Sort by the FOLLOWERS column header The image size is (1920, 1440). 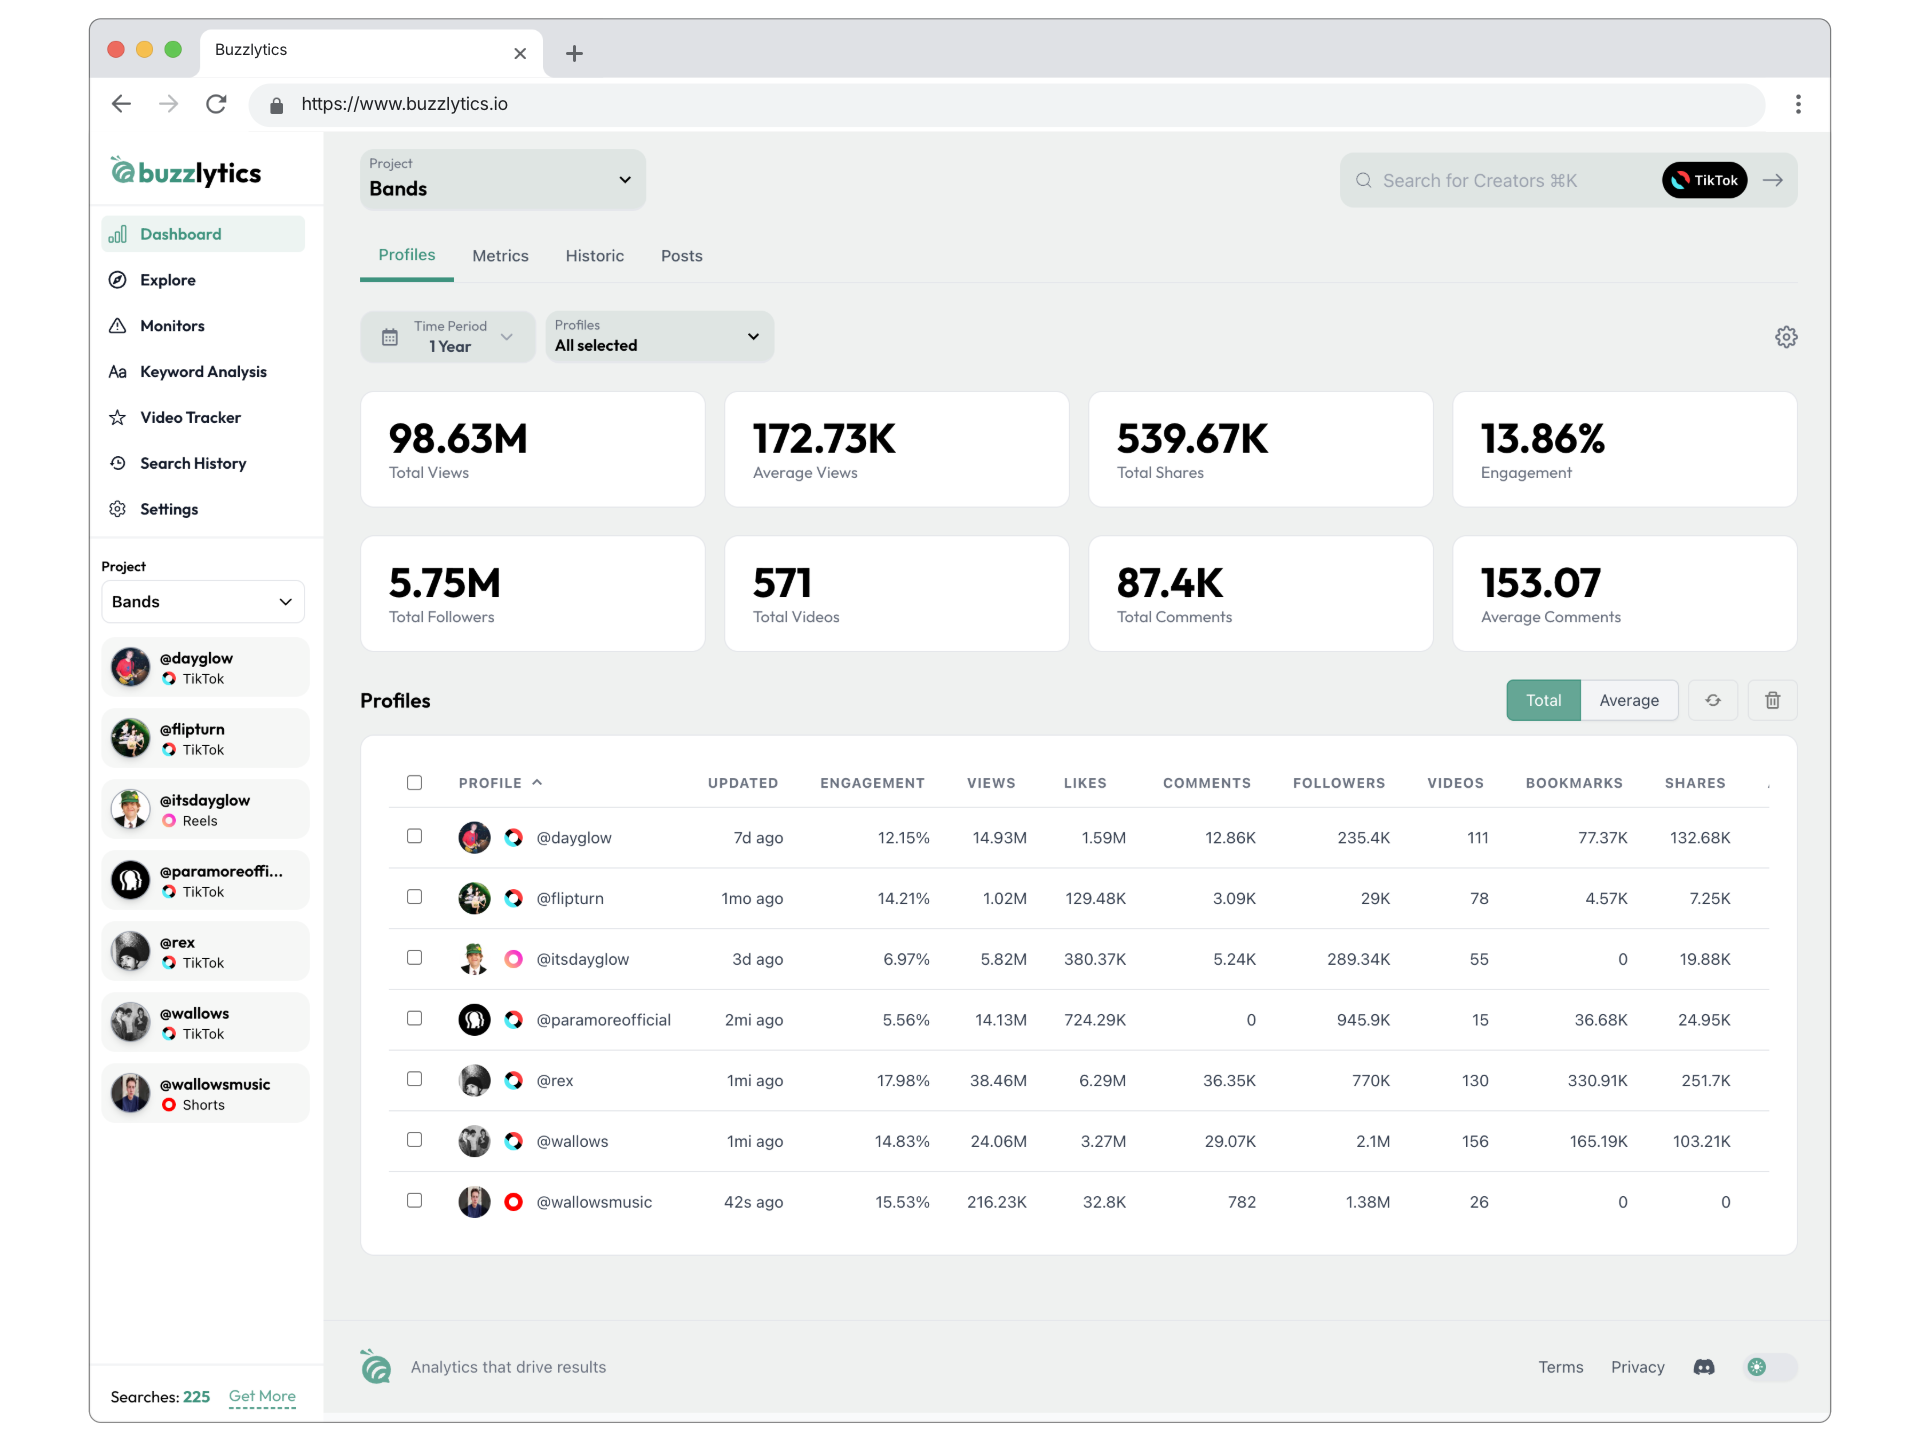point(1339,783)
